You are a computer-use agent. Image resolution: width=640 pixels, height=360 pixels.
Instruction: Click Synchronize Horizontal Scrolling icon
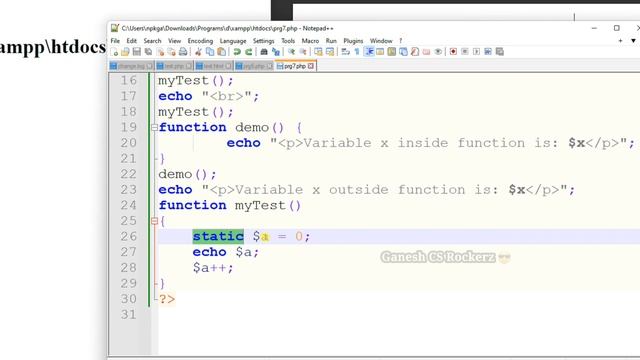coord(330,52)
